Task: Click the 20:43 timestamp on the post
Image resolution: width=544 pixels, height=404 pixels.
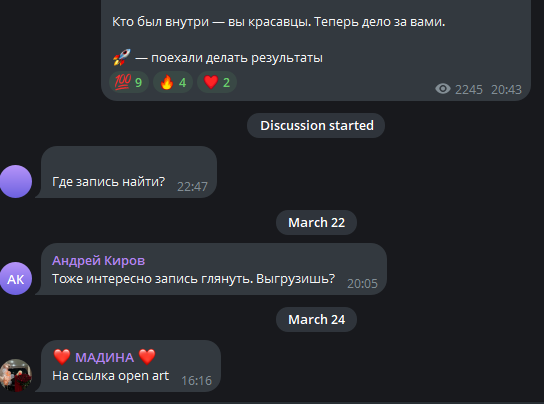Action: point(506,90)
